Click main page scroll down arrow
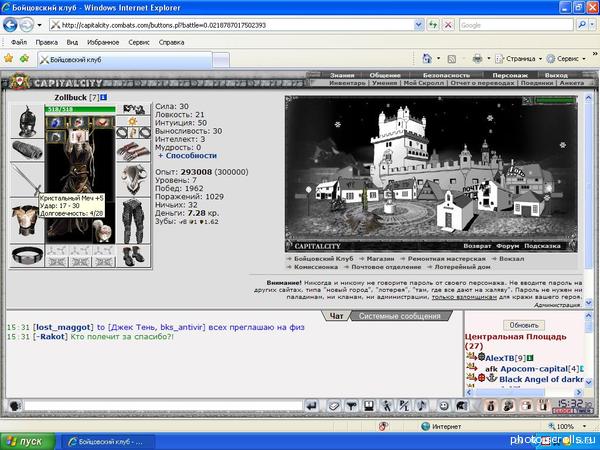Screen dimensions: 600x450 coord(589,303)
